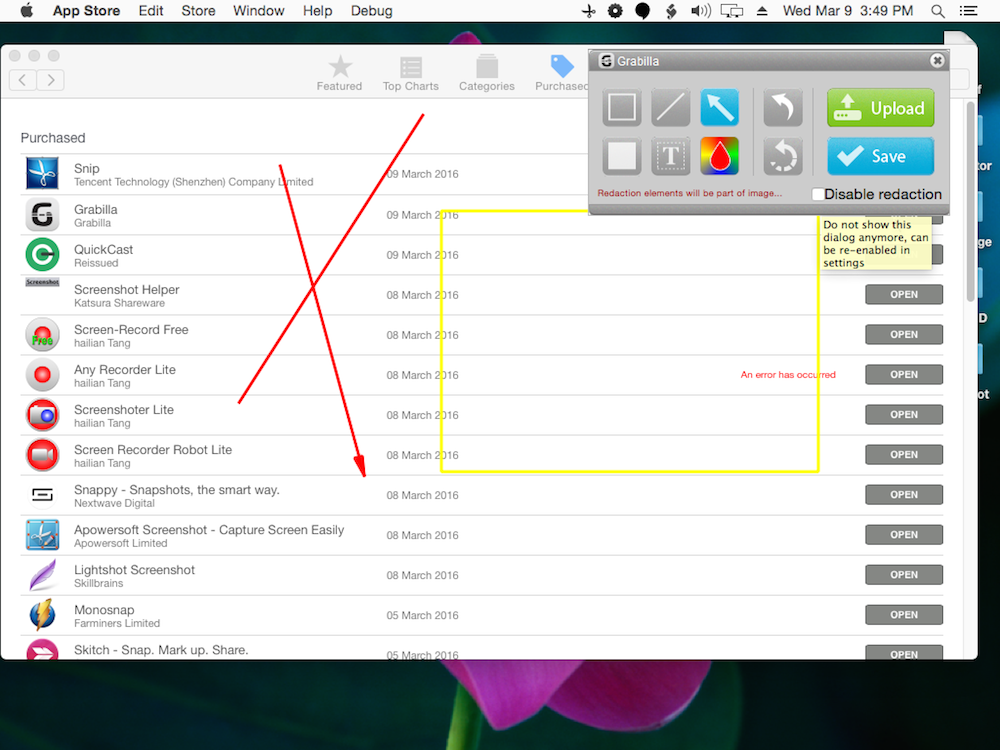The image size is (1000, 750).
Task: Open Screen Recorder Robot Lite via OPEN
Action: point(904,455)
